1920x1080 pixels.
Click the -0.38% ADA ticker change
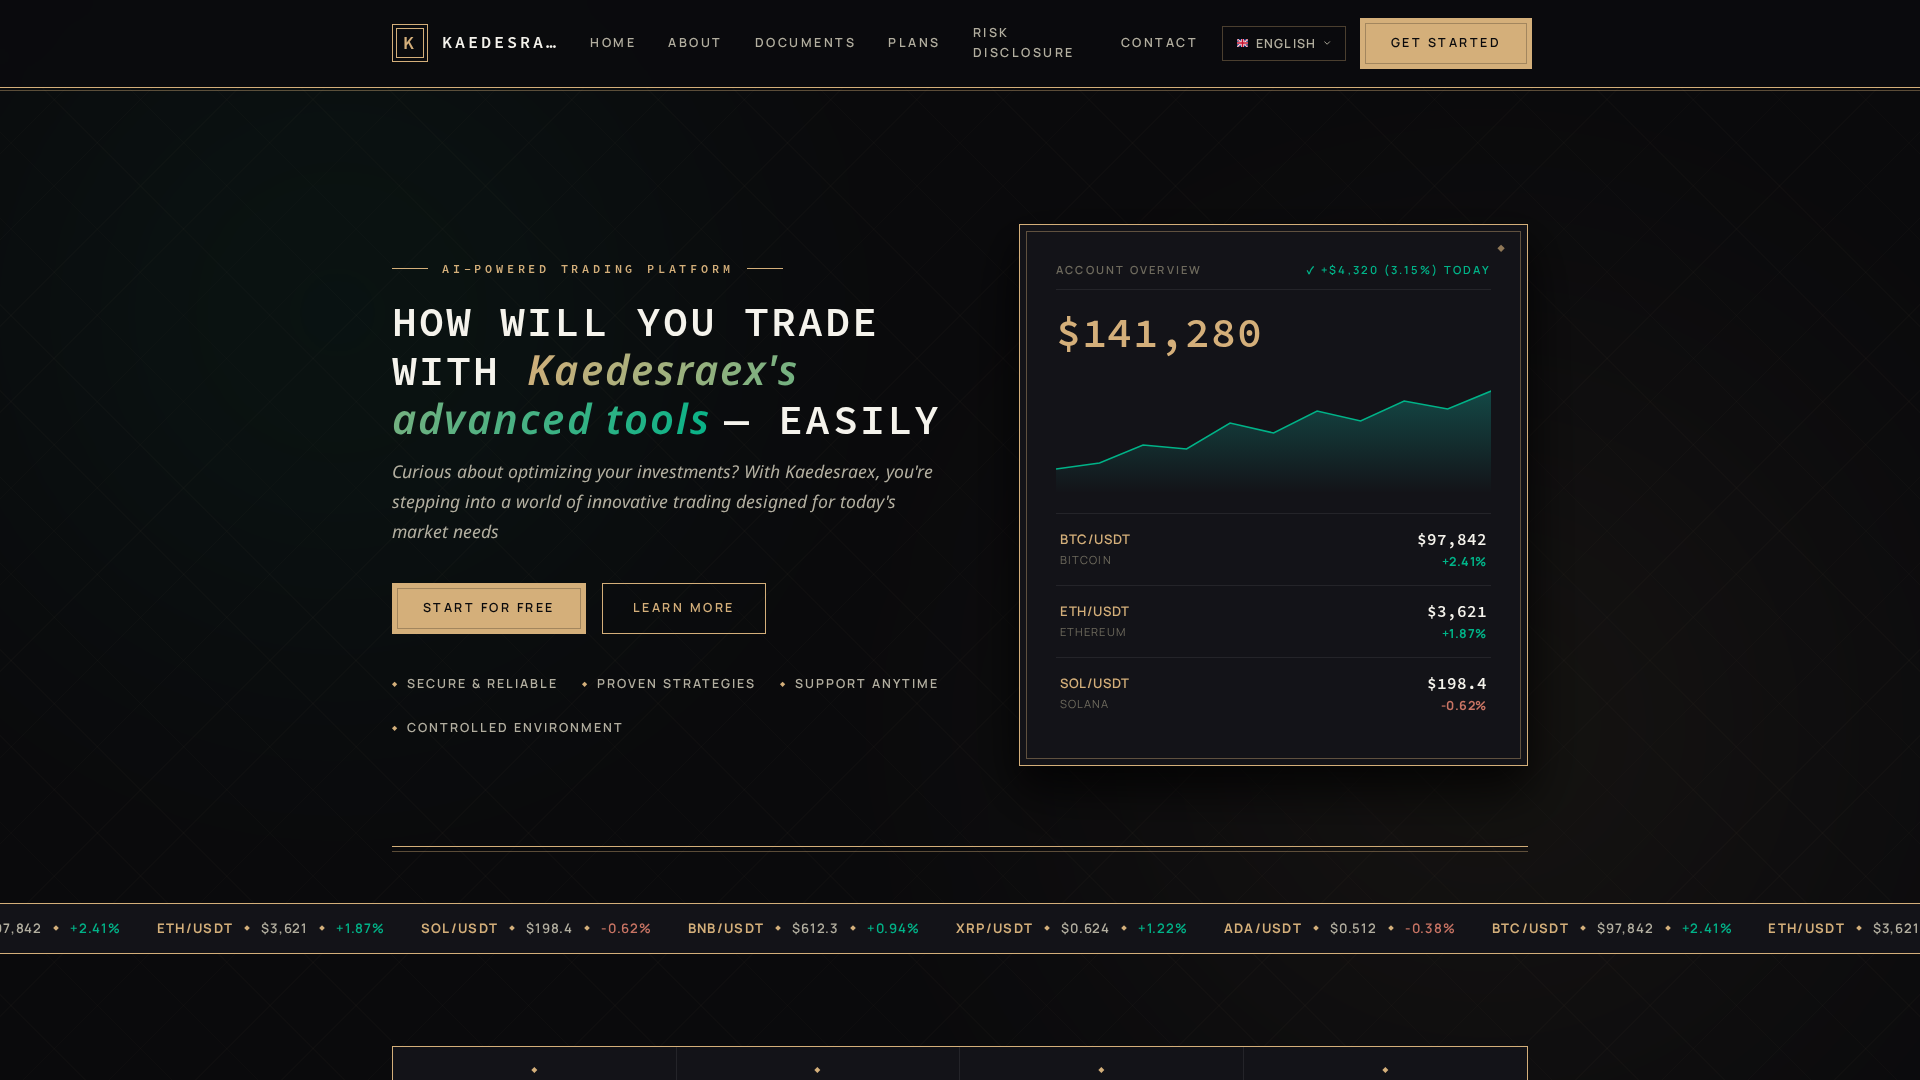click(1430, 928)
